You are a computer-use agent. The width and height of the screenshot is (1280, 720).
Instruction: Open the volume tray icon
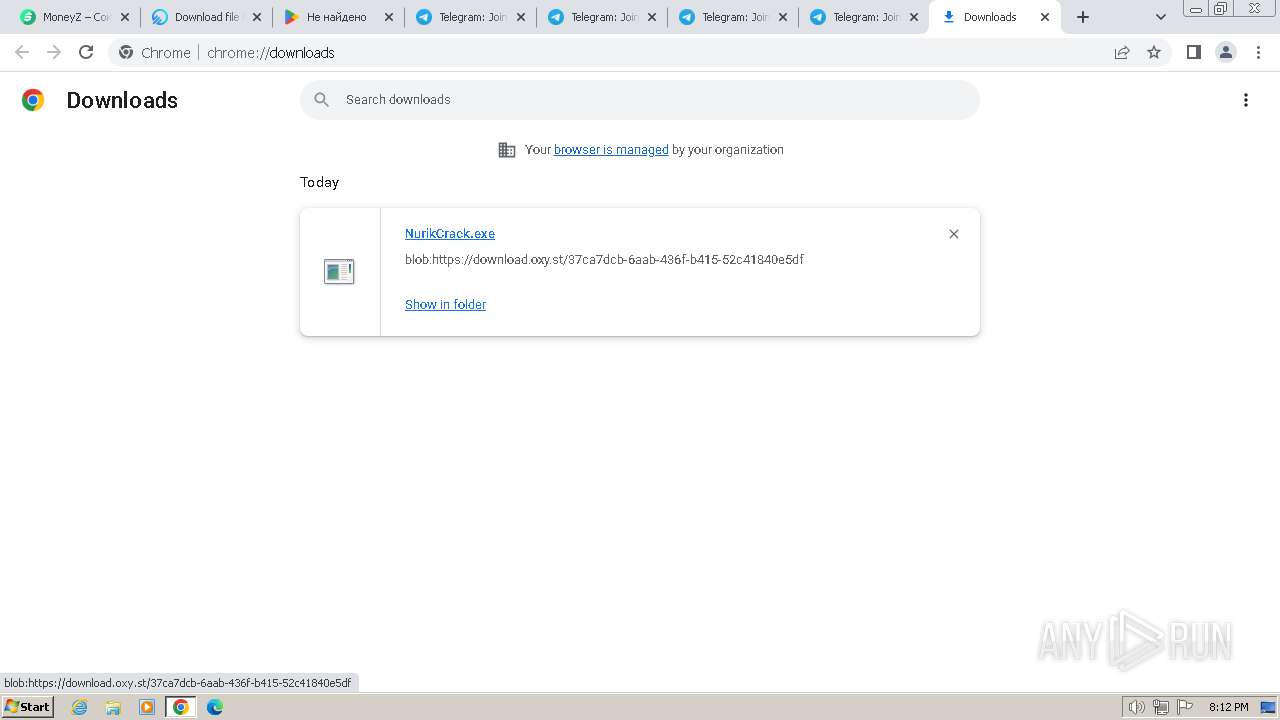1136,707
